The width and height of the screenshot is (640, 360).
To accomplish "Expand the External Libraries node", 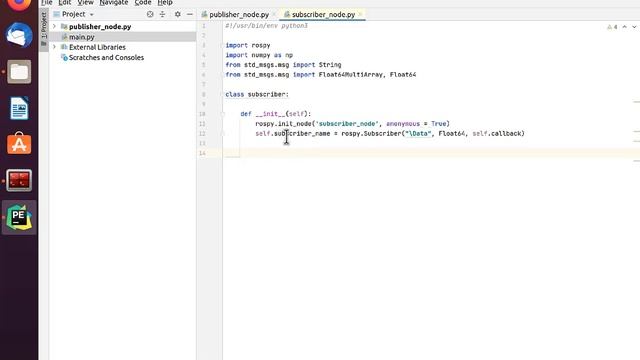I will click(x=54, y=47).
